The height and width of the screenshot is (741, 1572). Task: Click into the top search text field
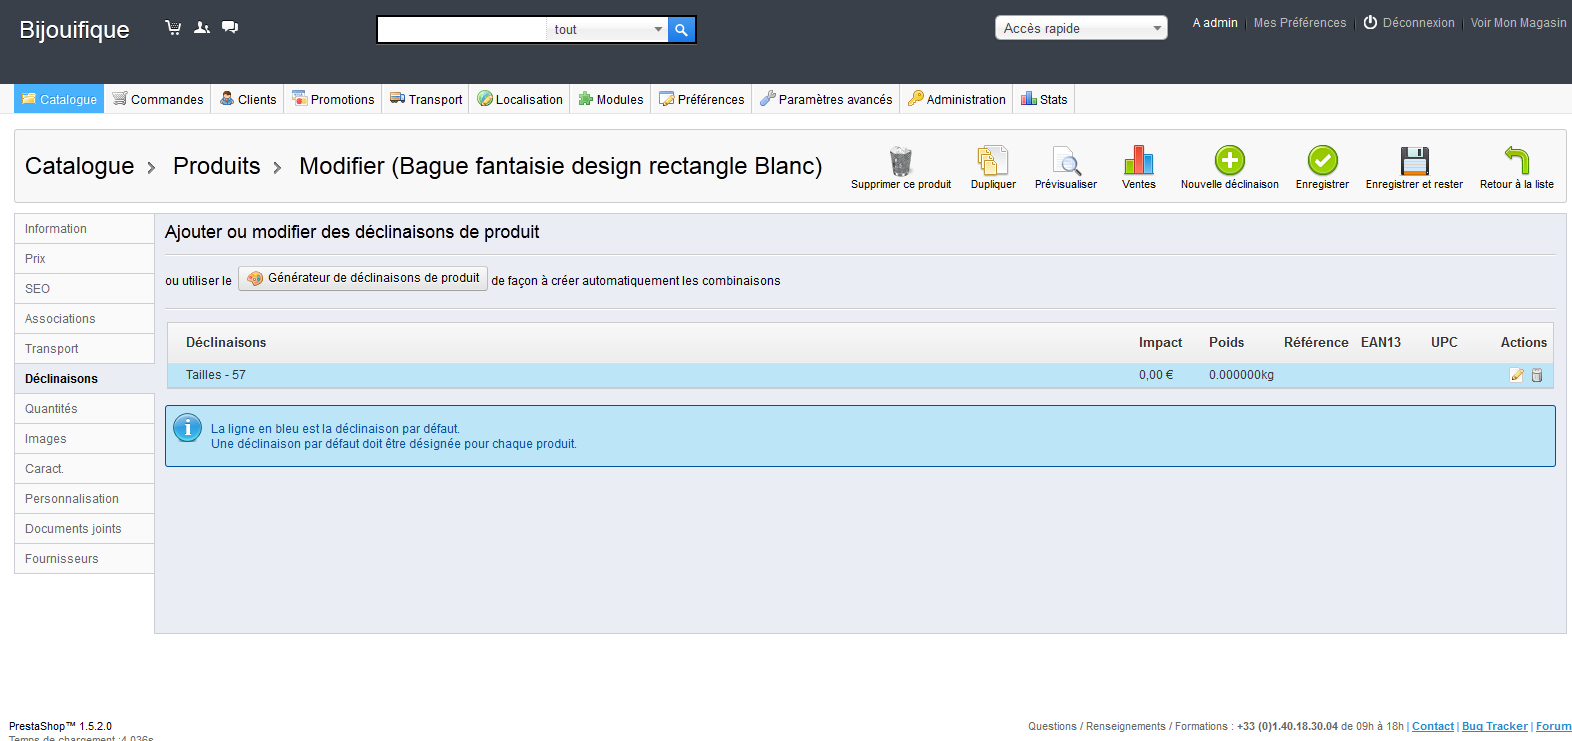coord(461,30)
